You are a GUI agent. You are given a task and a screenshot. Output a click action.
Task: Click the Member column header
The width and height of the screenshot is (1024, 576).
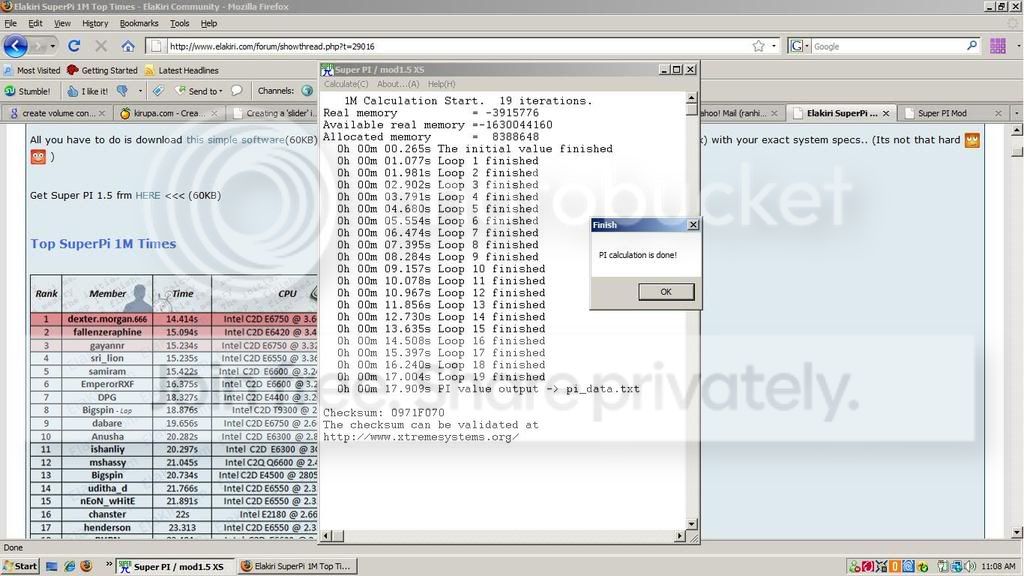[x=107, y=294]
